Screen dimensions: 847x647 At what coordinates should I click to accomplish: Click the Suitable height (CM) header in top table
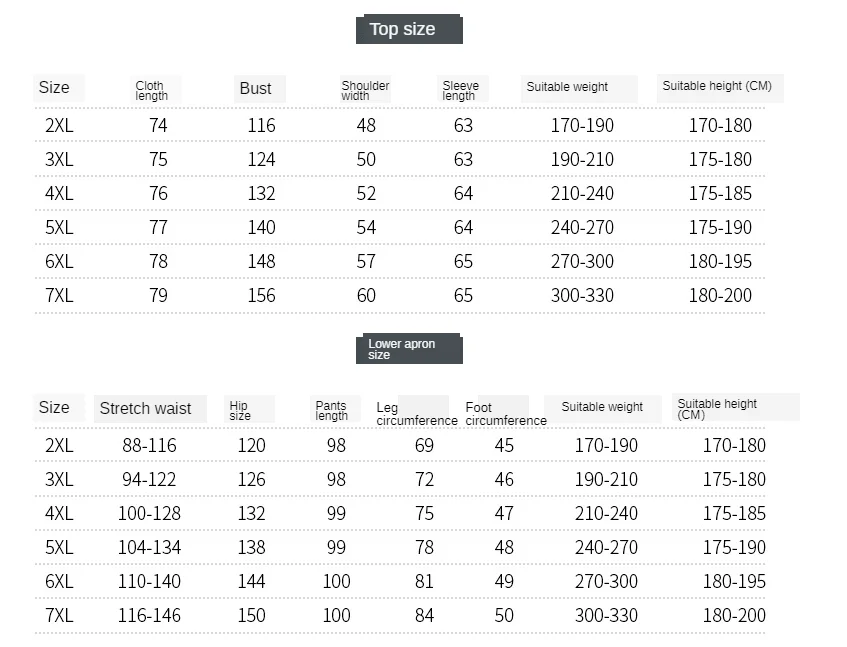tap(717, 86)
